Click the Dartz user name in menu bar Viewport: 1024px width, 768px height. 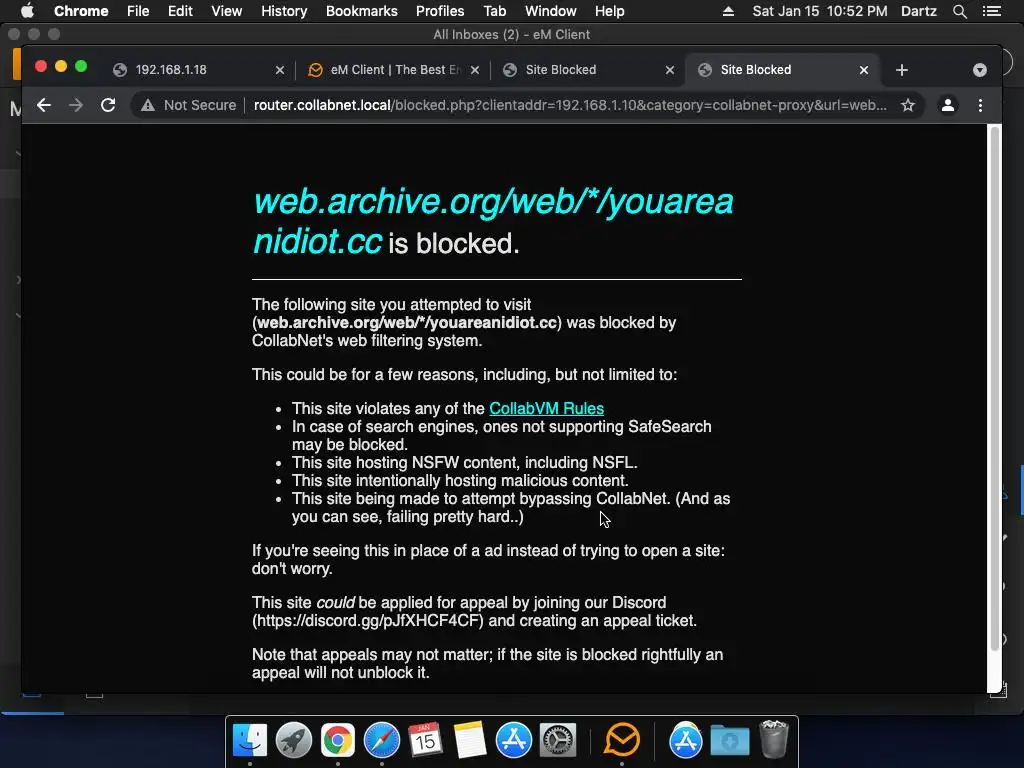tap(918, 11)
